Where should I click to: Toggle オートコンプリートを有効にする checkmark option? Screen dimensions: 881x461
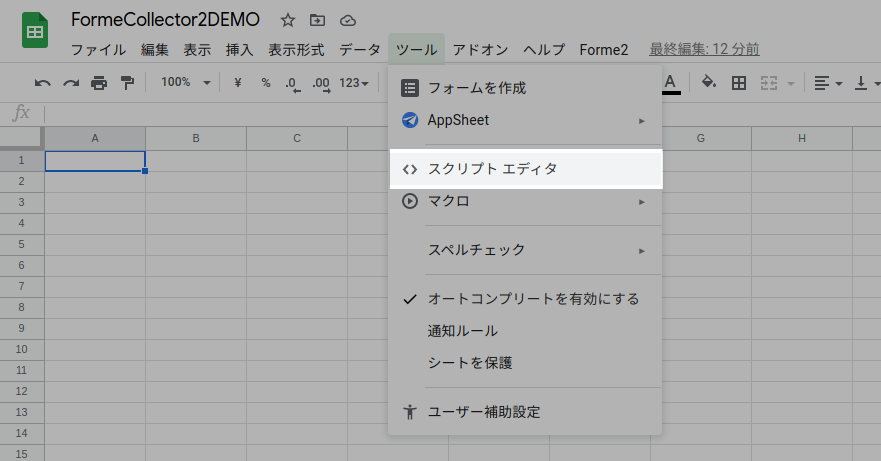click(532, 298)
